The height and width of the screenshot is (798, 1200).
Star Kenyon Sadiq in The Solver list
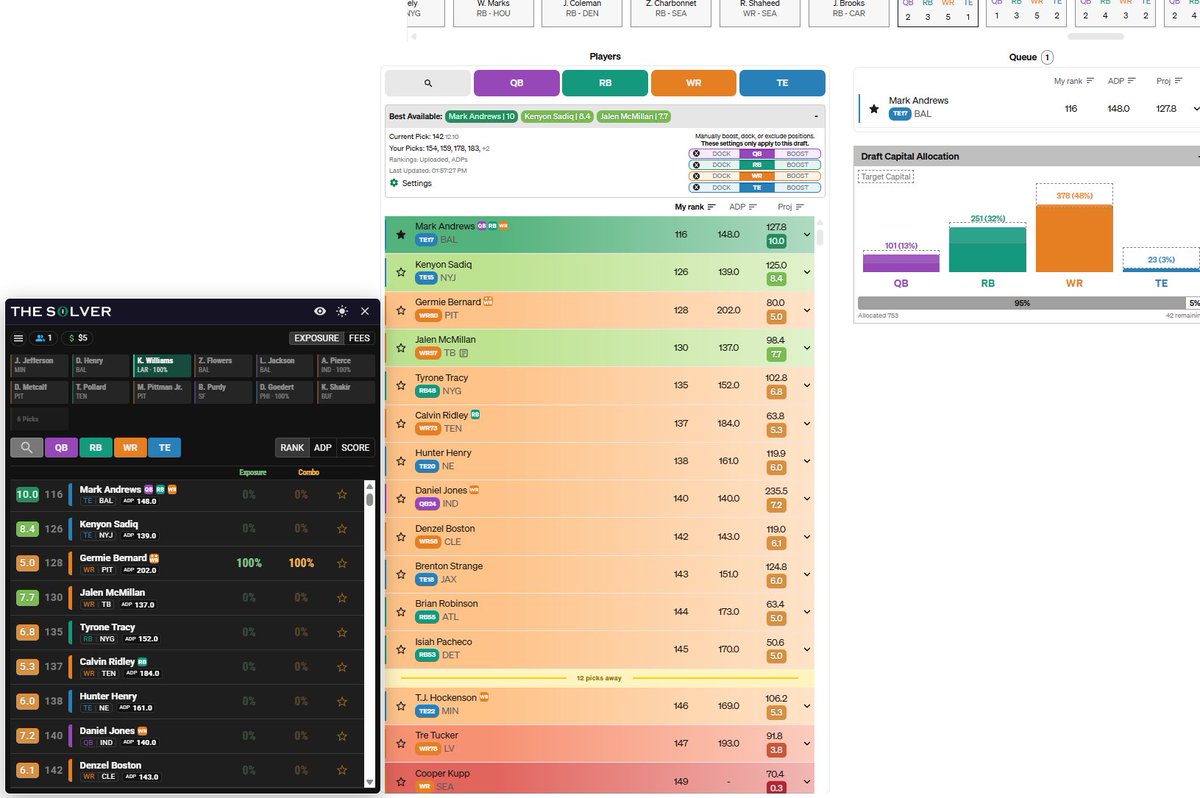tap(342, 529)
